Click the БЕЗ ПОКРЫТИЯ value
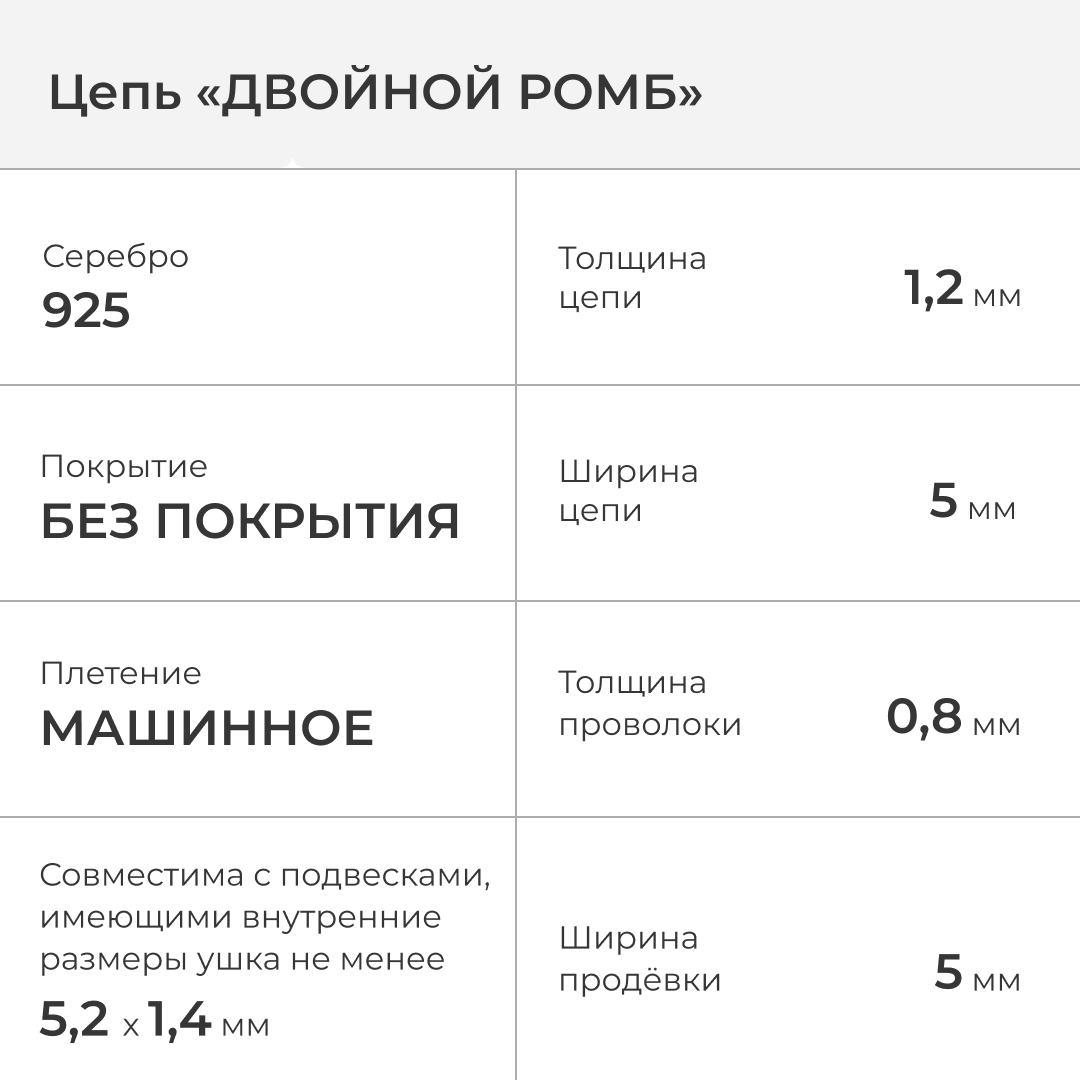Image resolution: width=1080 pixels, height=1080 pixels. [250, 522]
